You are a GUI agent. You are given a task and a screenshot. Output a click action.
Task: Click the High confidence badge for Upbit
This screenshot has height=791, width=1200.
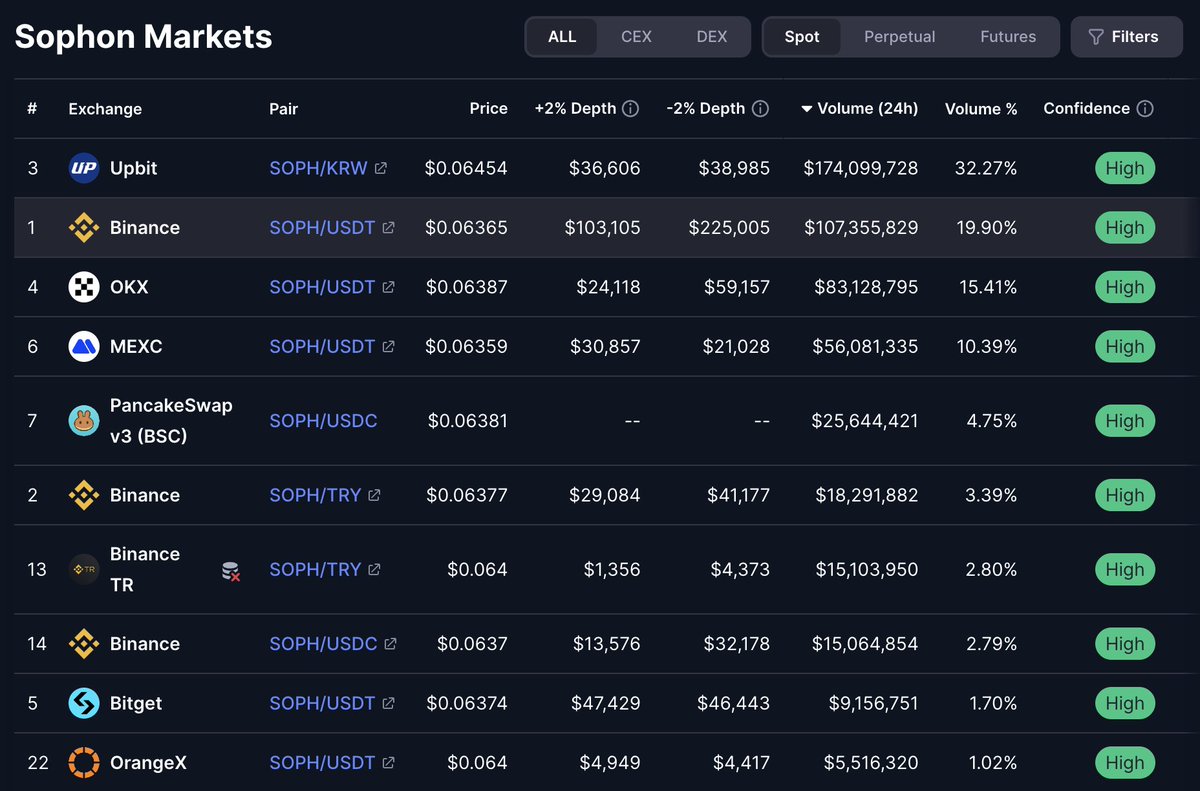click(1125, 167)
